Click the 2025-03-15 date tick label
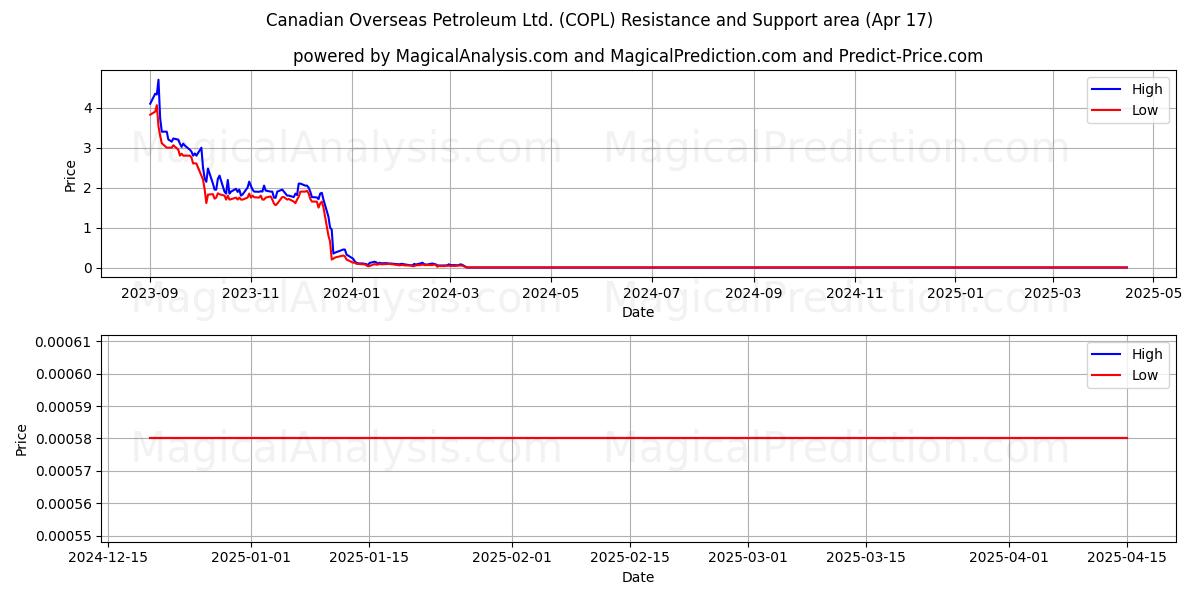This screenshot has height=600, width=1200. tap(866, 557)
